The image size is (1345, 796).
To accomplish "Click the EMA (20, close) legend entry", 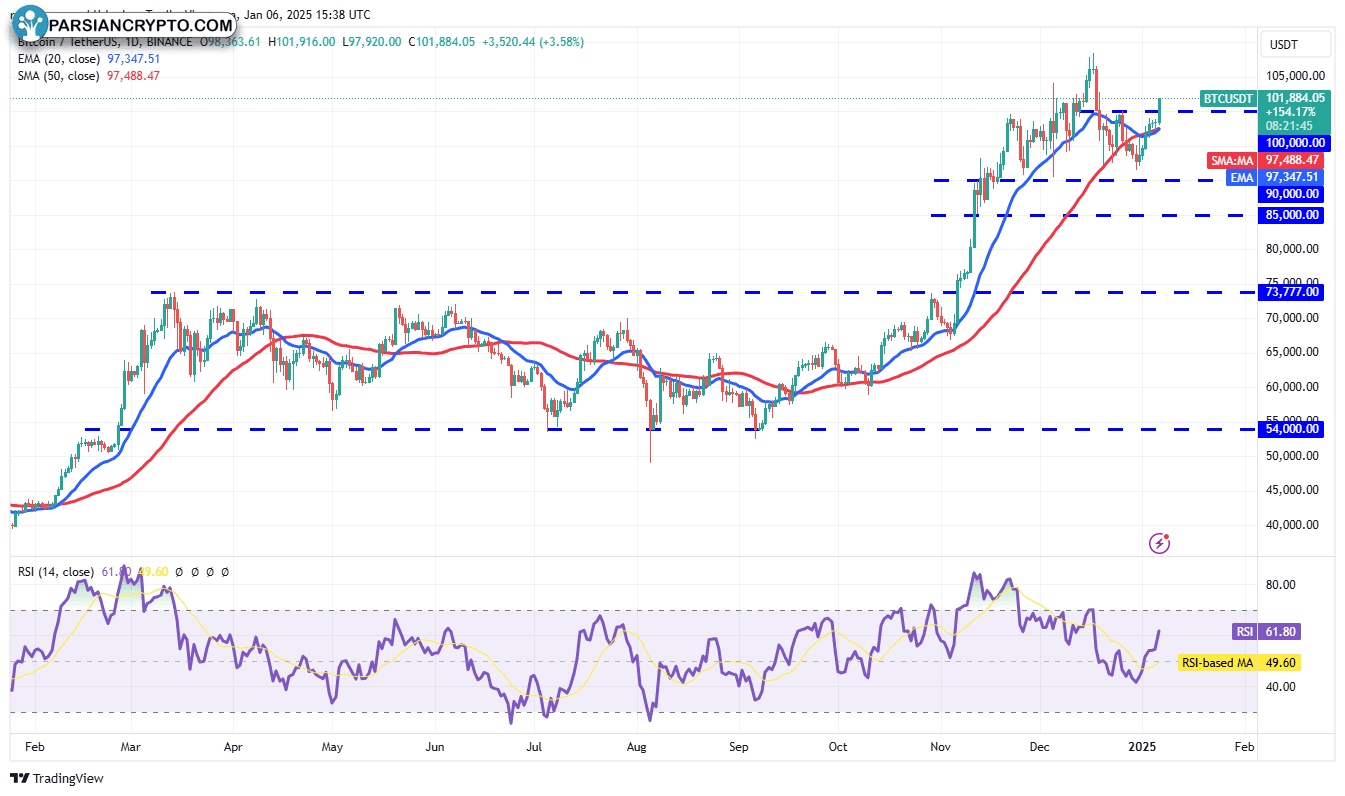I will tap(59, 59).
